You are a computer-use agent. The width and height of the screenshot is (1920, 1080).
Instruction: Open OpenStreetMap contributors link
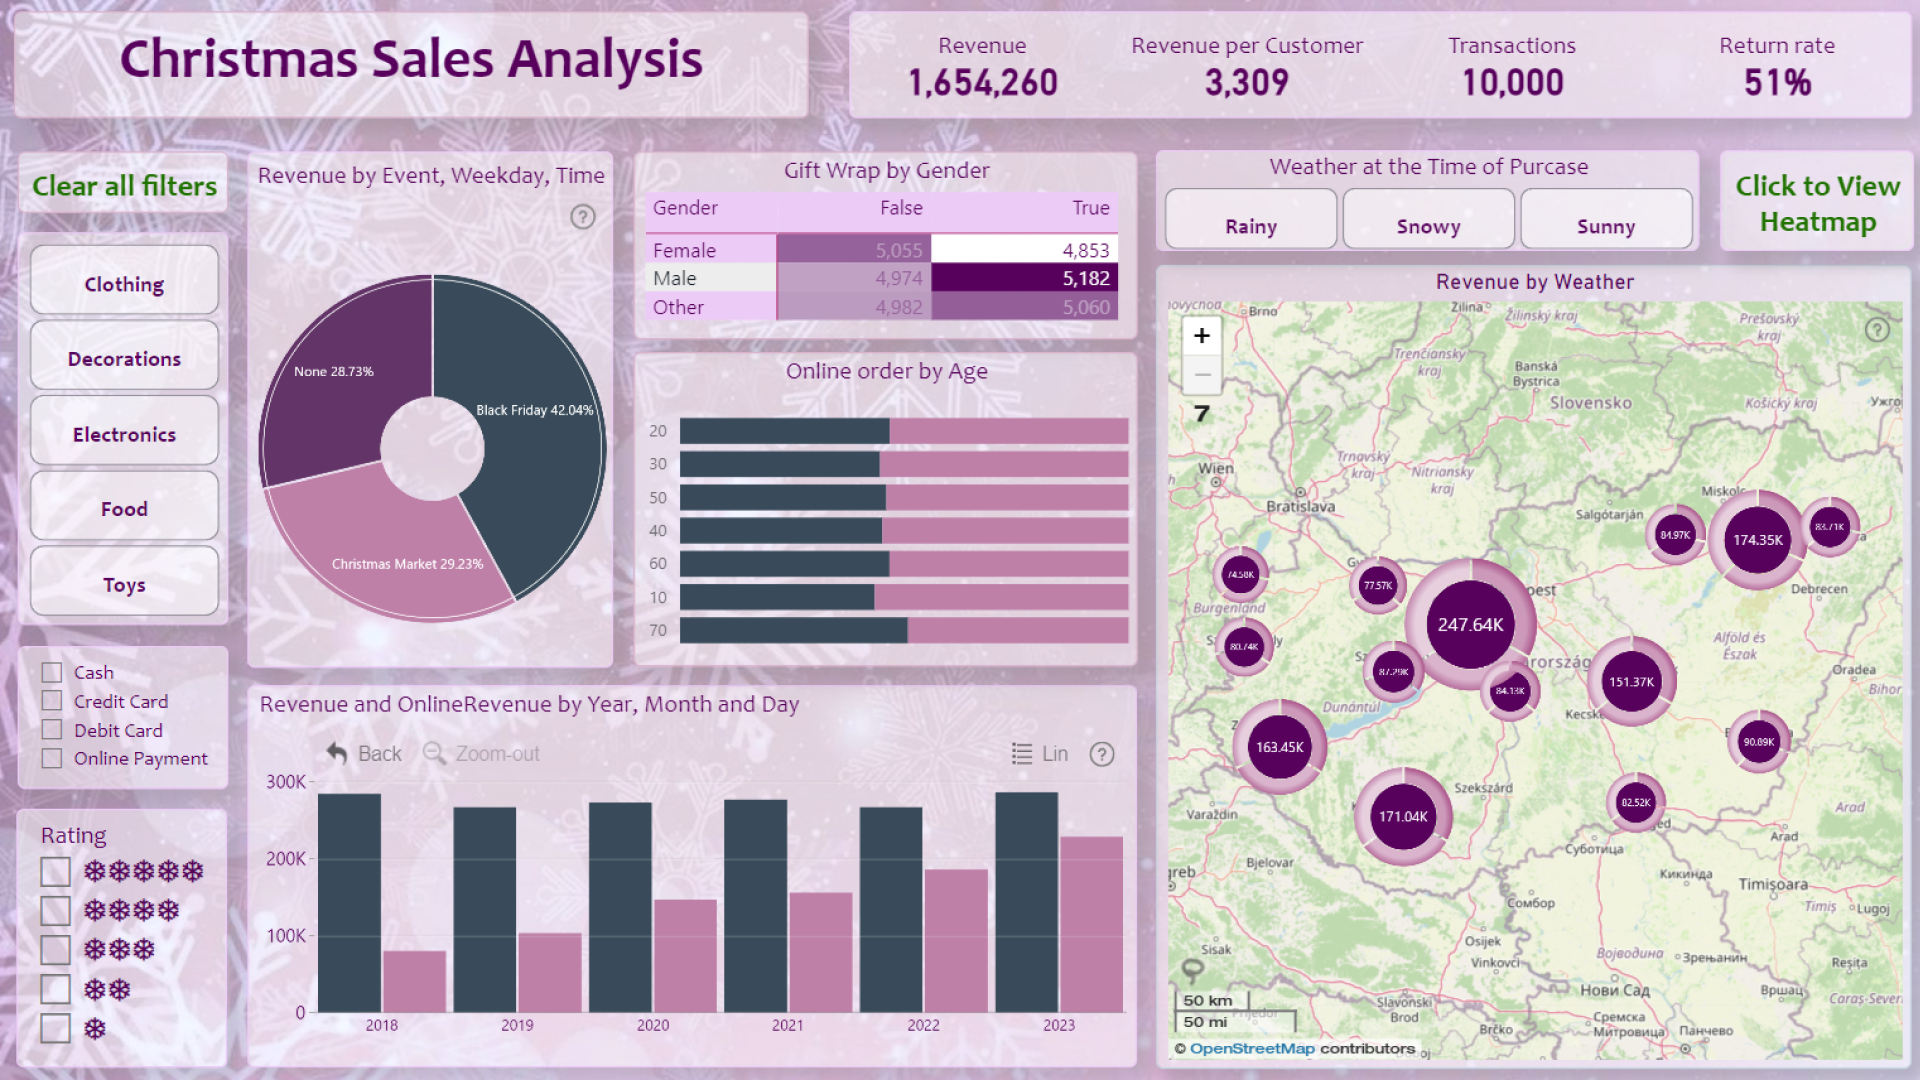[1252, 1048]
